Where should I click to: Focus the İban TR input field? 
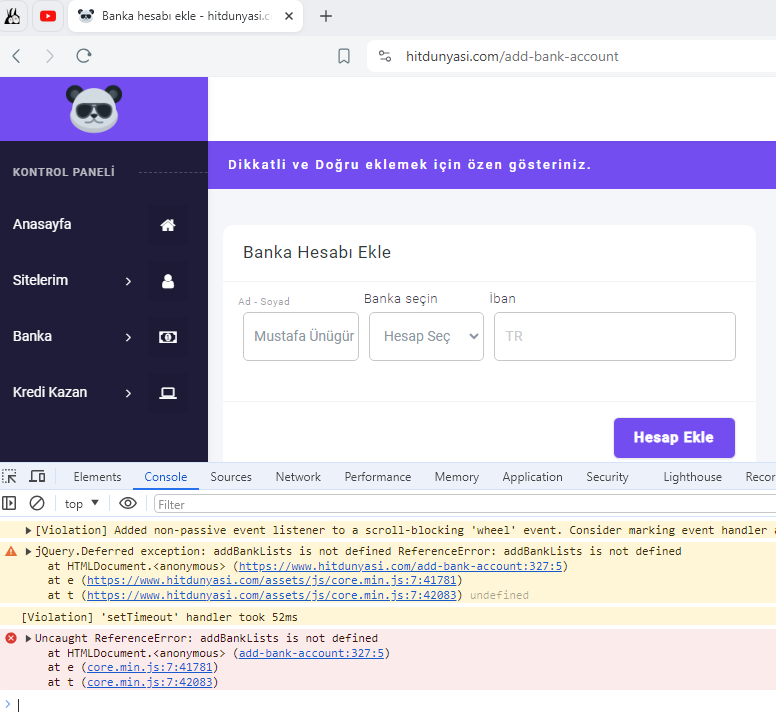pos(615,336)
